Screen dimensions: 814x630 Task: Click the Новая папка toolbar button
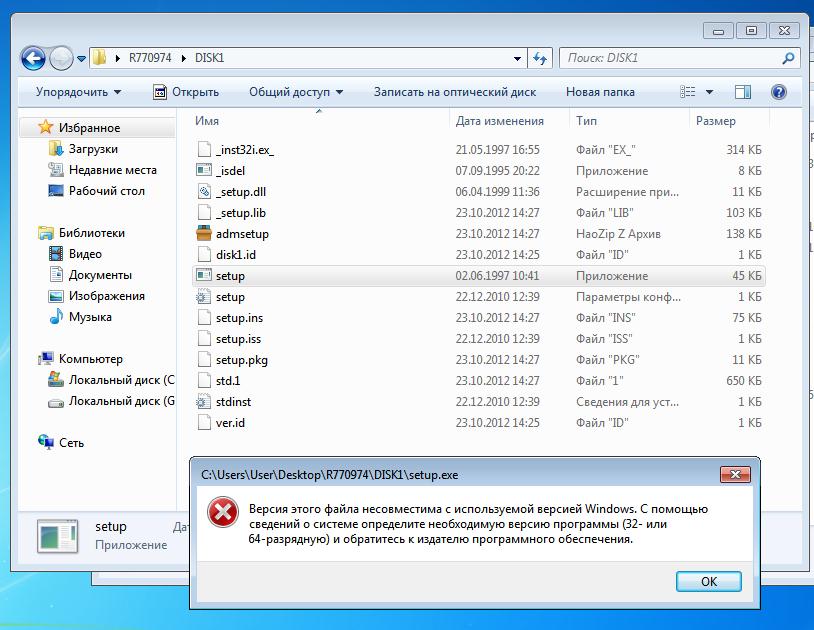click(600, 92)
